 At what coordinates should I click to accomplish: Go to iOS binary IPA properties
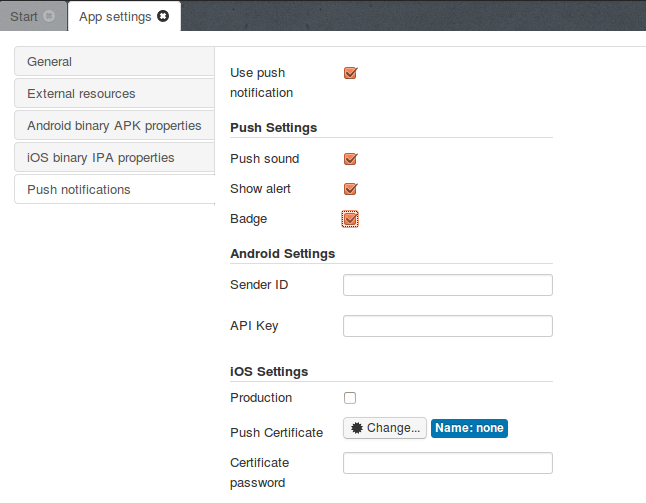[x=114, y=158]
